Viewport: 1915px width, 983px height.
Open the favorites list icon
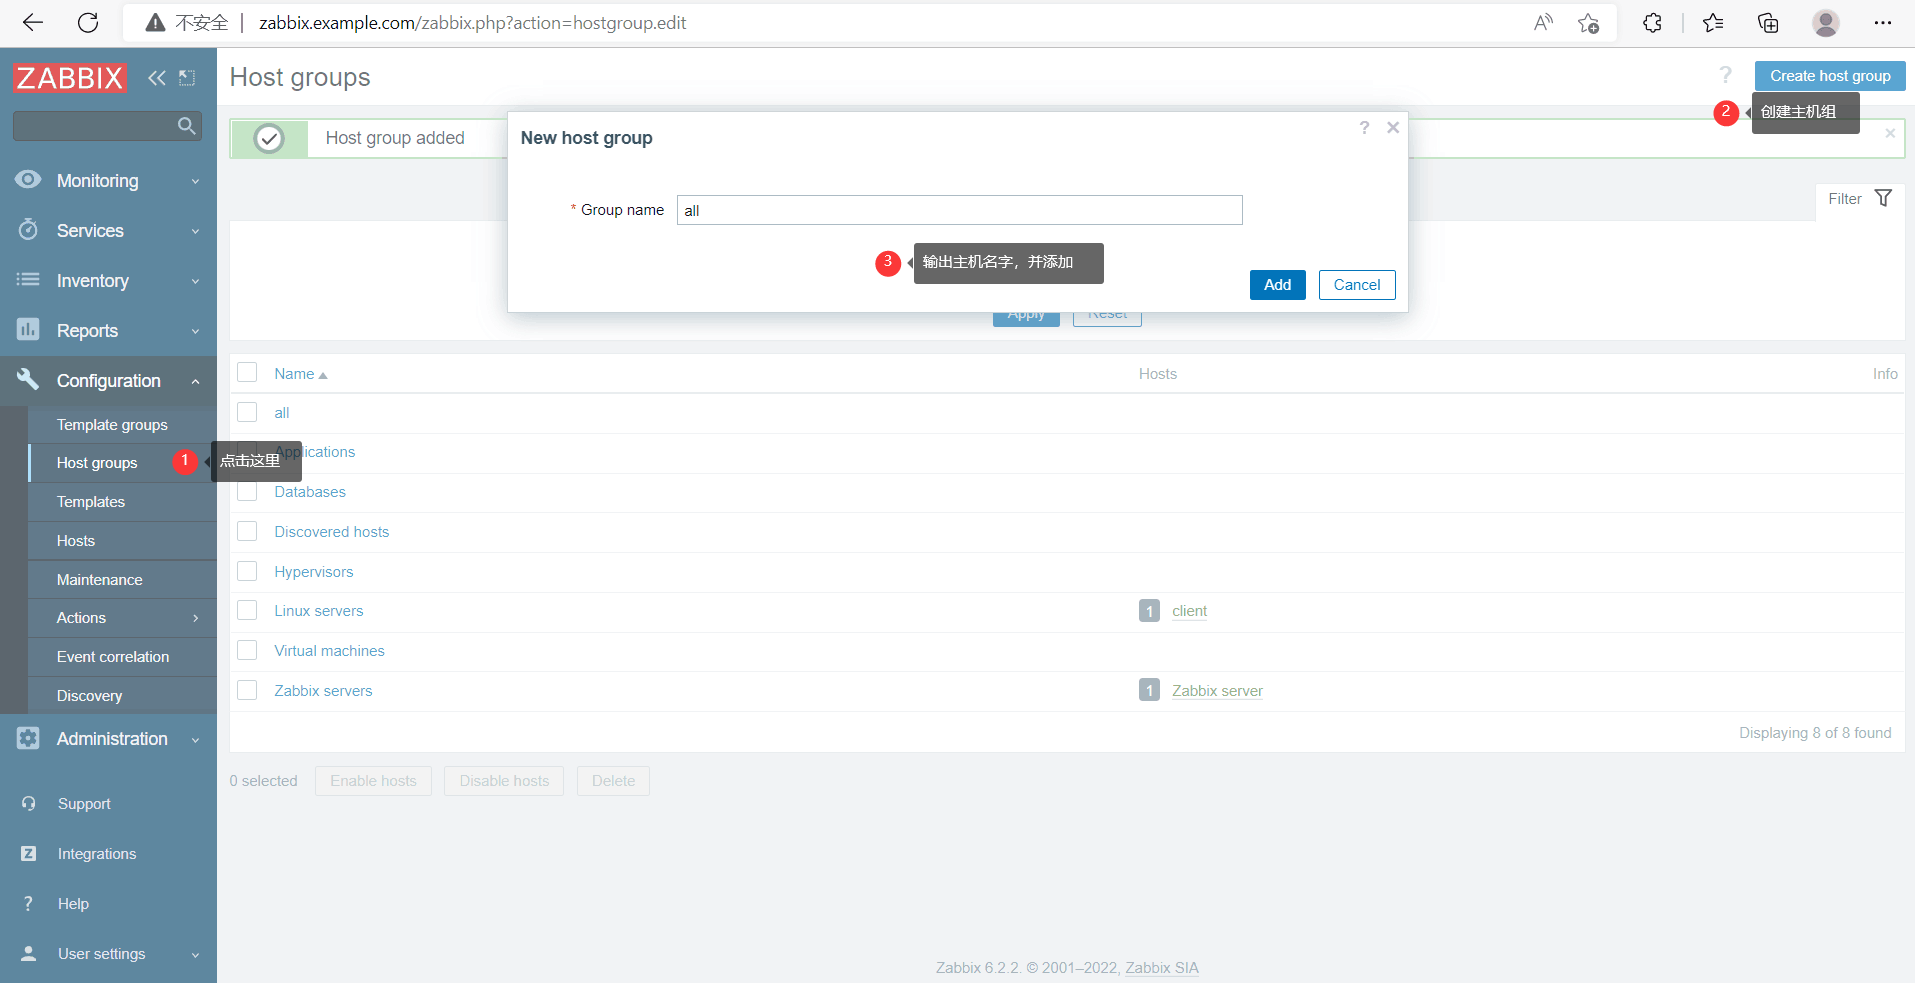tap(1713, 23)
